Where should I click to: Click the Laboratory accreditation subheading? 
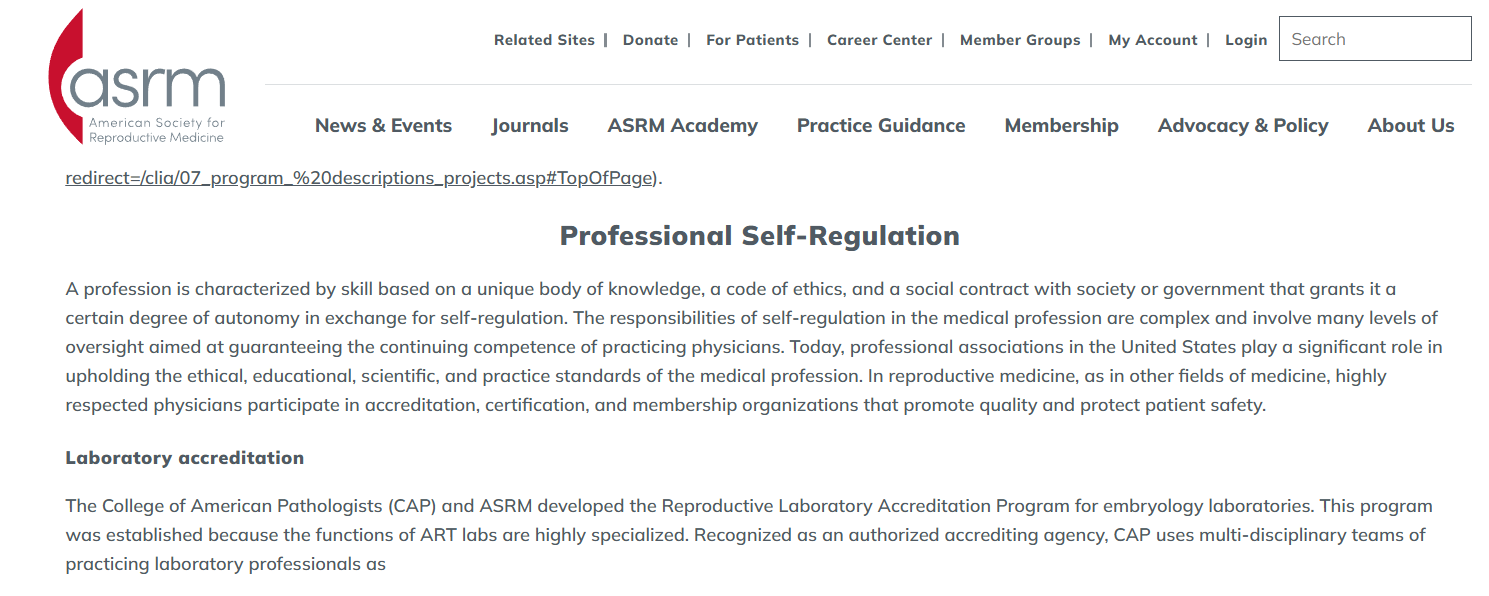[185, 458]
